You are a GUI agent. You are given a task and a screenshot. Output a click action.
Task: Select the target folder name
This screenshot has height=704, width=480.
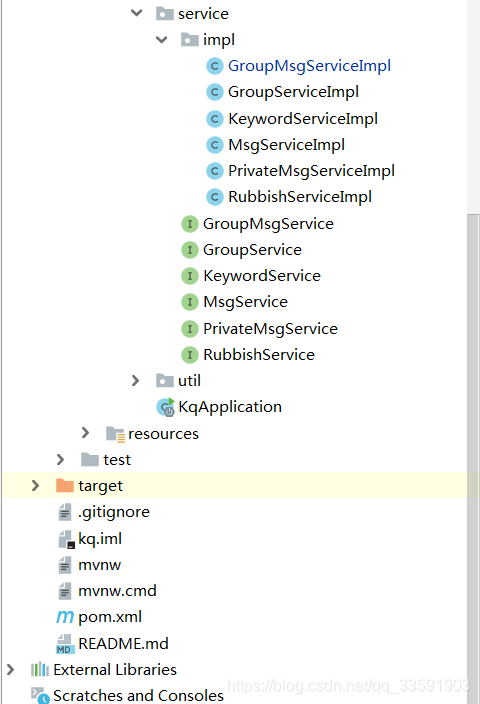click(101, 486)
